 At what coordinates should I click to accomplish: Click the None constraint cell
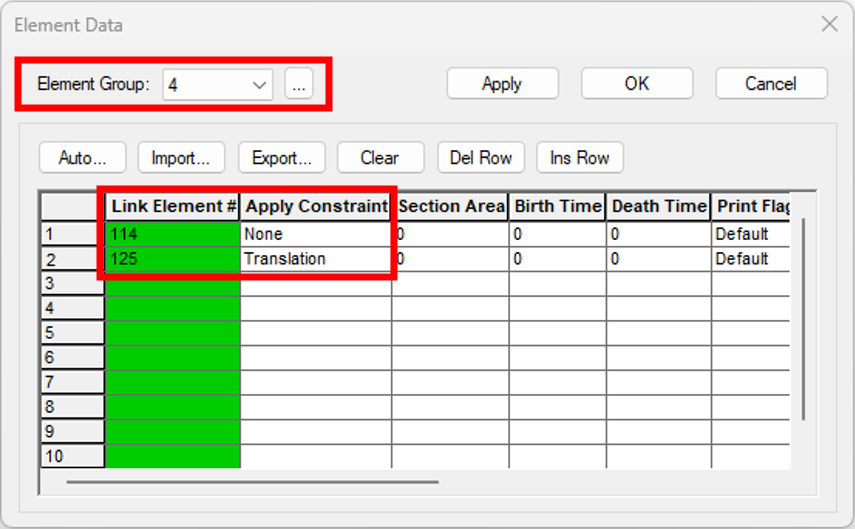[x=316, y=234]
